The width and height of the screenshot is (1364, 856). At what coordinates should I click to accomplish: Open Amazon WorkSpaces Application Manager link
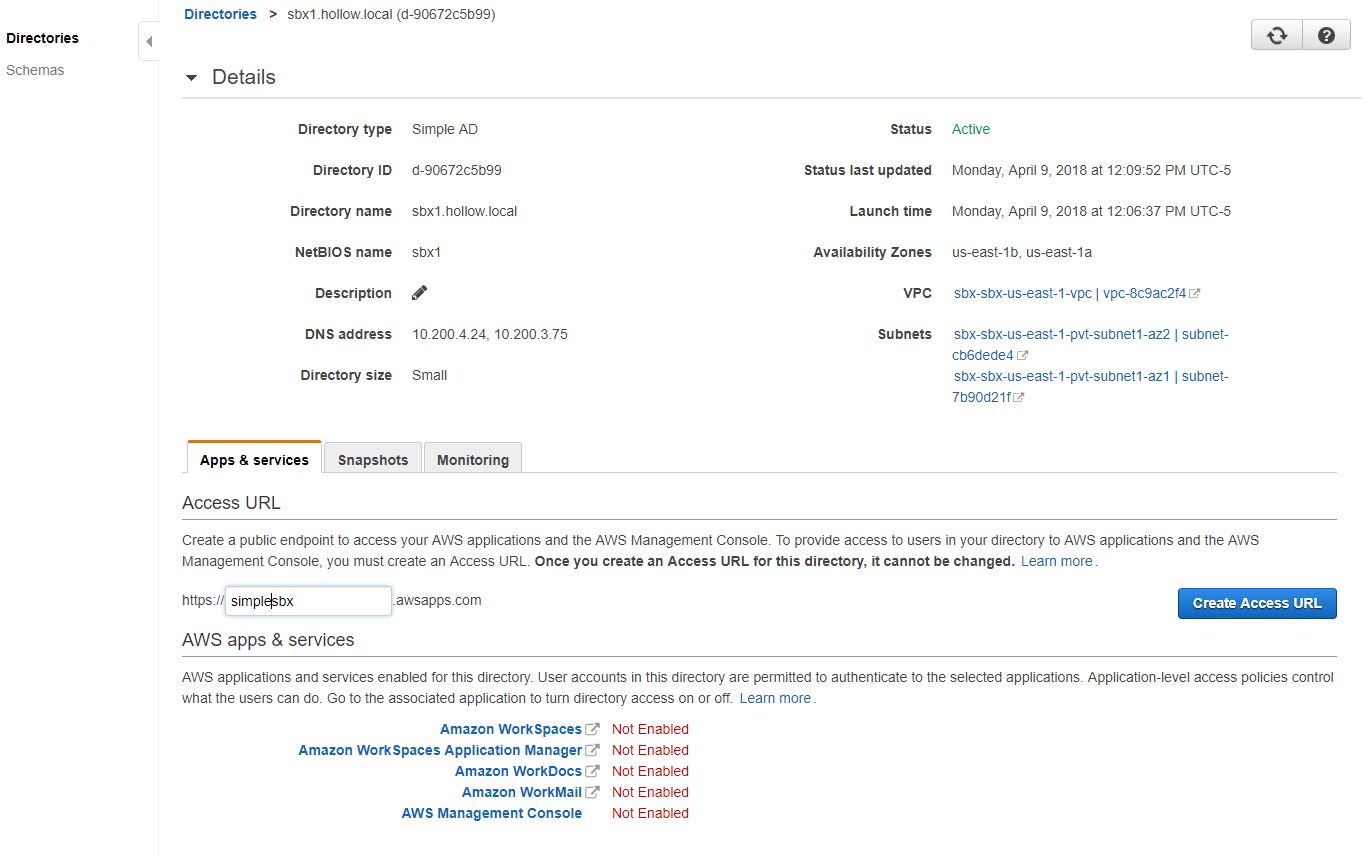coord(440,751)
